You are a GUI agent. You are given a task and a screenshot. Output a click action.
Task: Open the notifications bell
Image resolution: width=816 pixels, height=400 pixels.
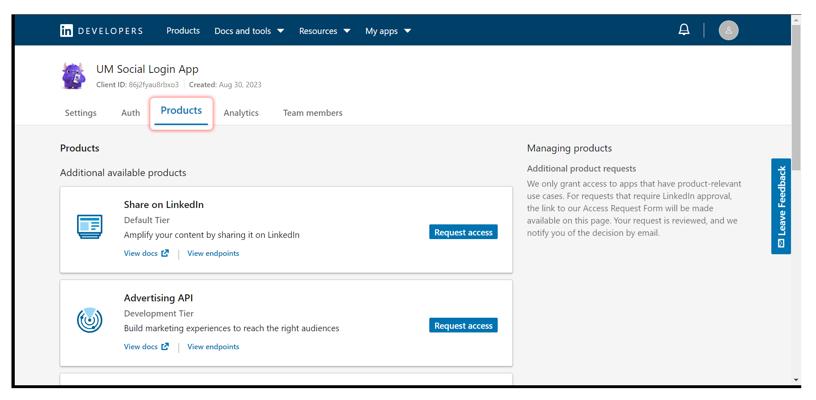pyautogui.click(x=684, y=30)
